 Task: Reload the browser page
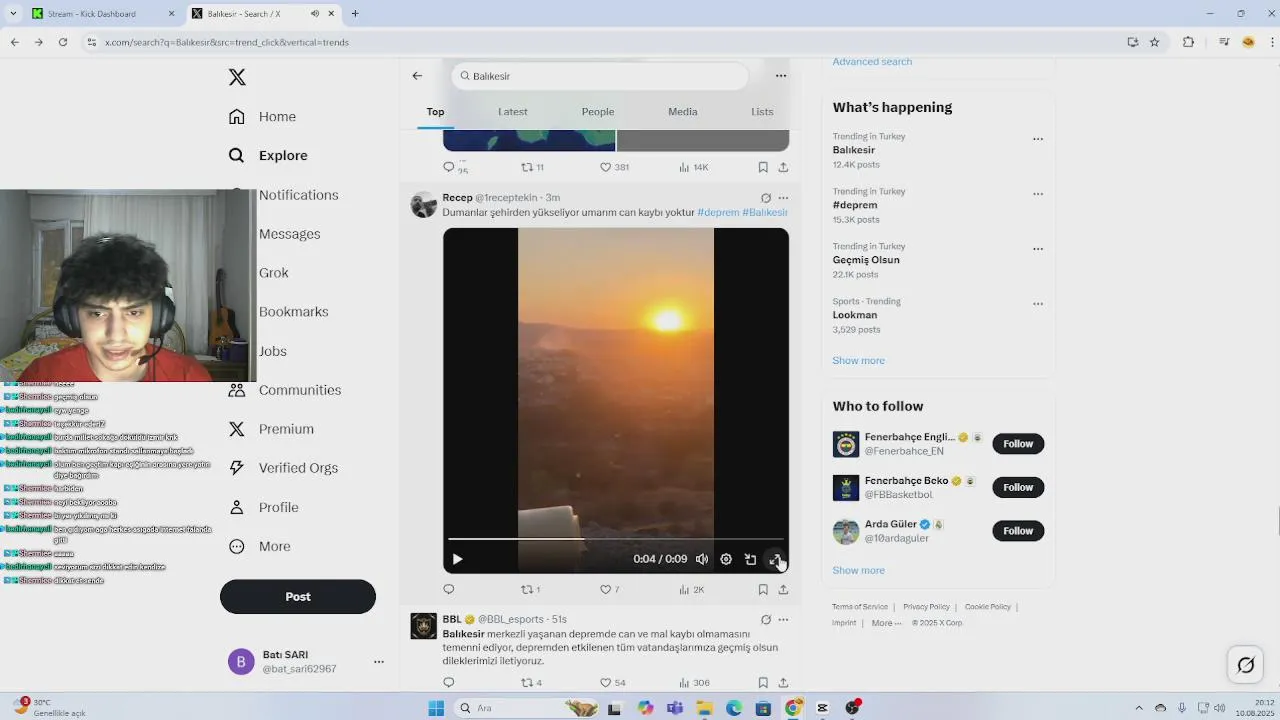(63, 42)
